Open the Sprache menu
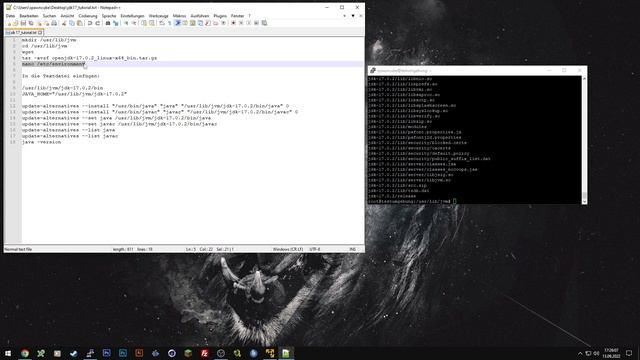The height and width of the screenshot is (360, 640). click(x=109, y=16)
